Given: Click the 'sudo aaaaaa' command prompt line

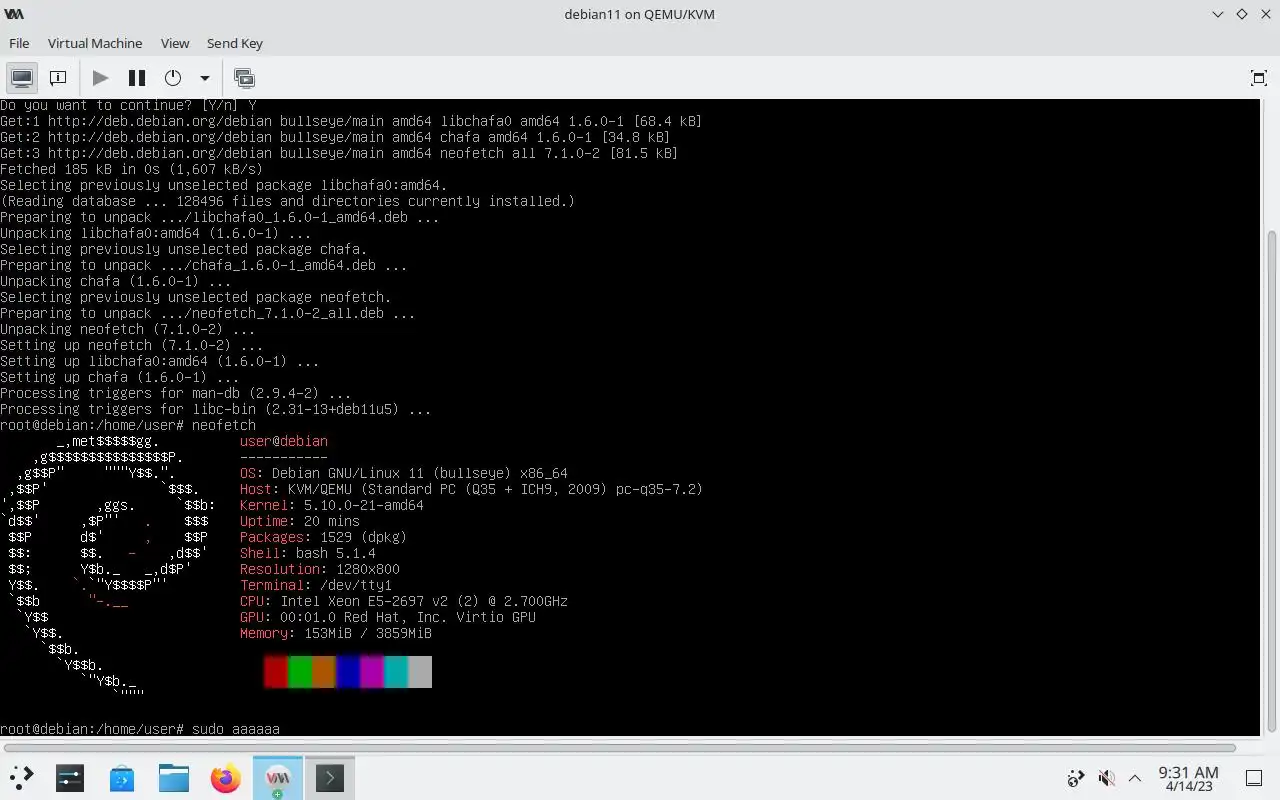Looking at the screenshot, I should point(140,729).
